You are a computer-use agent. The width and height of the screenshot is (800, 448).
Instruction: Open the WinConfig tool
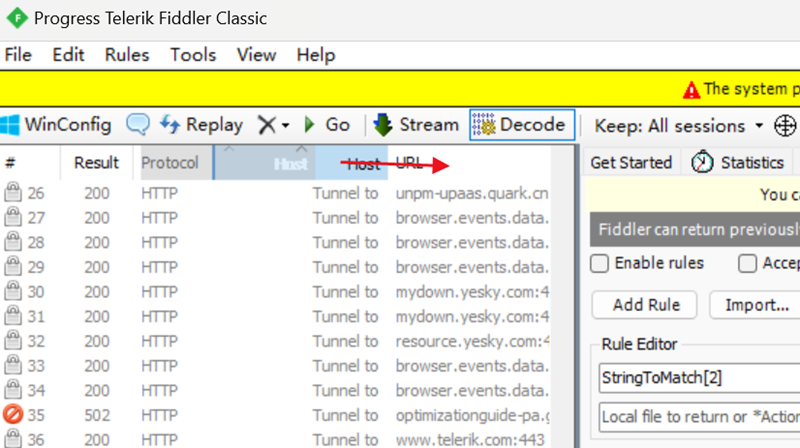[x=56, y=125]
